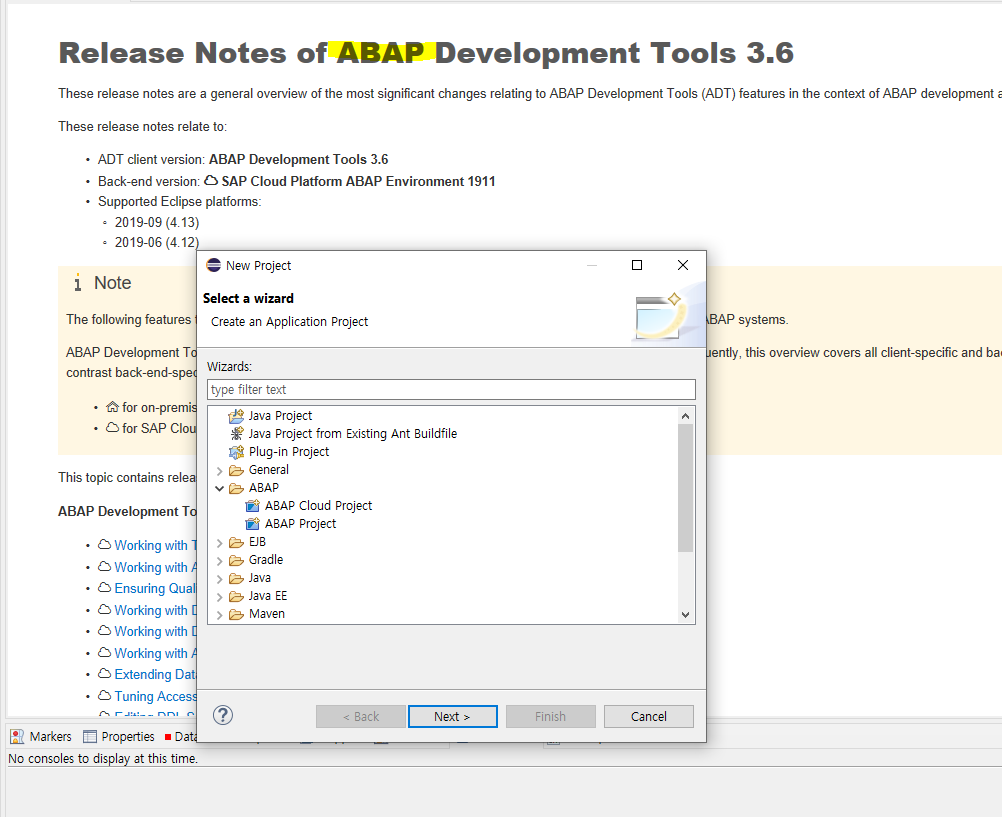The width and height of the screenshot is (1002, 817).
Task: Expand the EJB wizard category
Action: (219, 543)
